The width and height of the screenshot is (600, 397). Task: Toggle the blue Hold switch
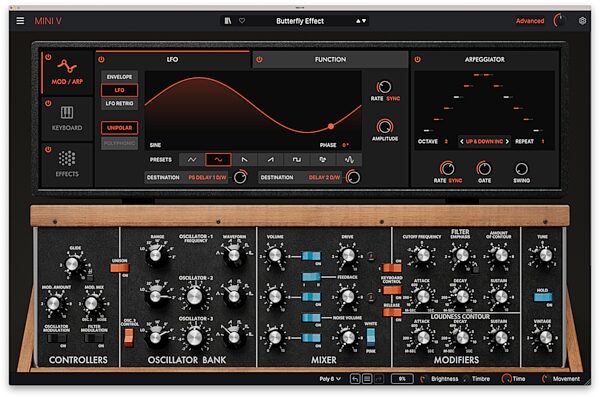[543, 297]
